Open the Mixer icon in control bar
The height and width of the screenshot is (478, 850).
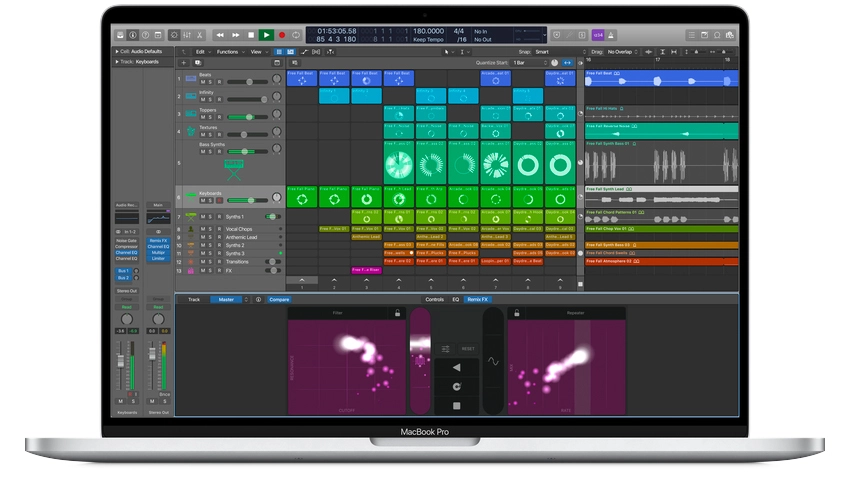[x=187, y=35]
